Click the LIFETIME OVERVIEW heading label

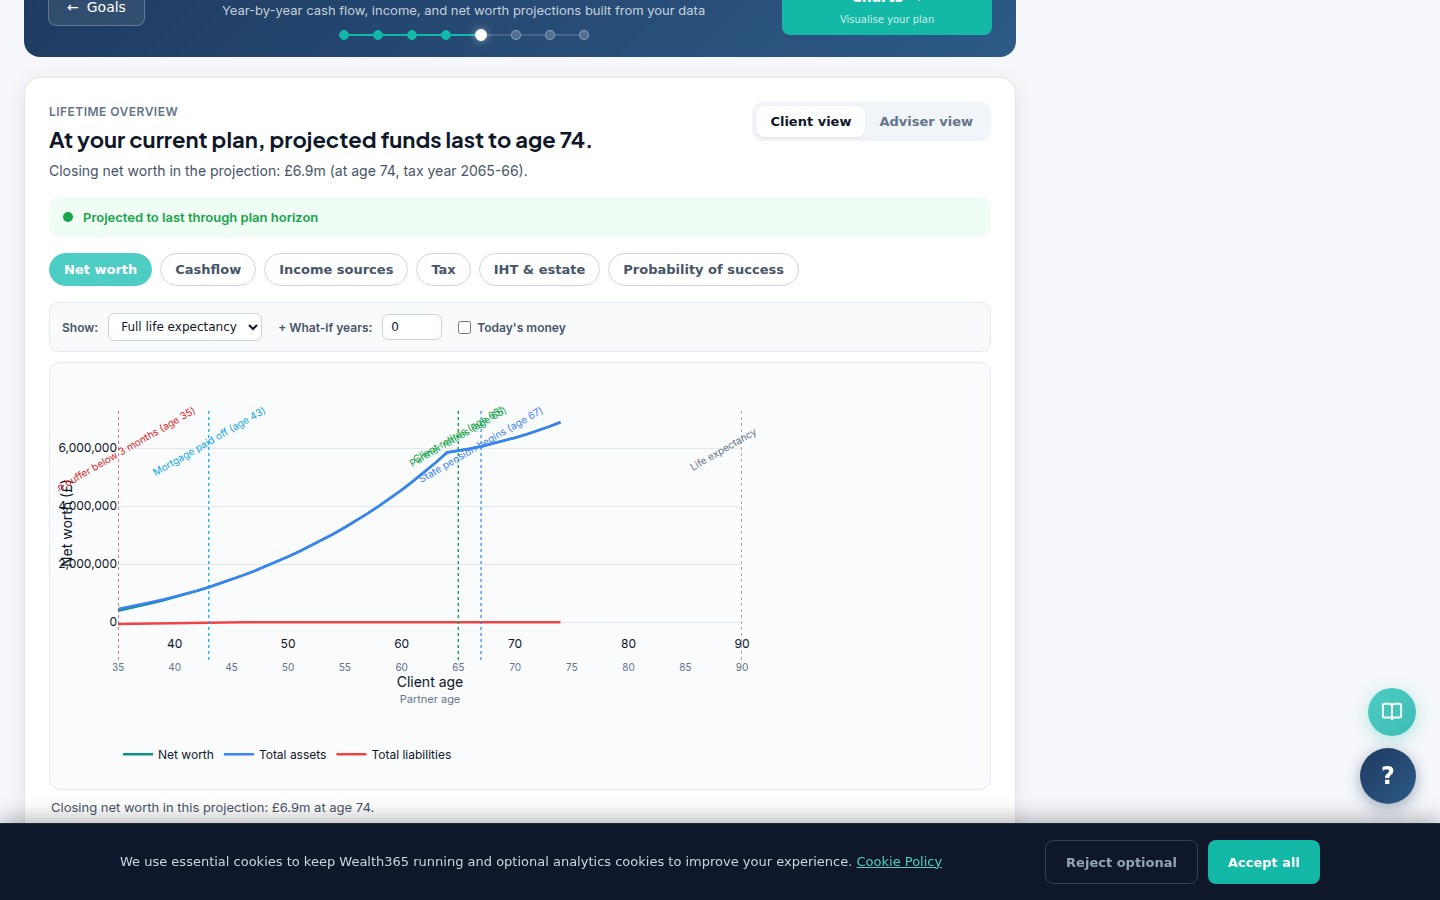113,112
